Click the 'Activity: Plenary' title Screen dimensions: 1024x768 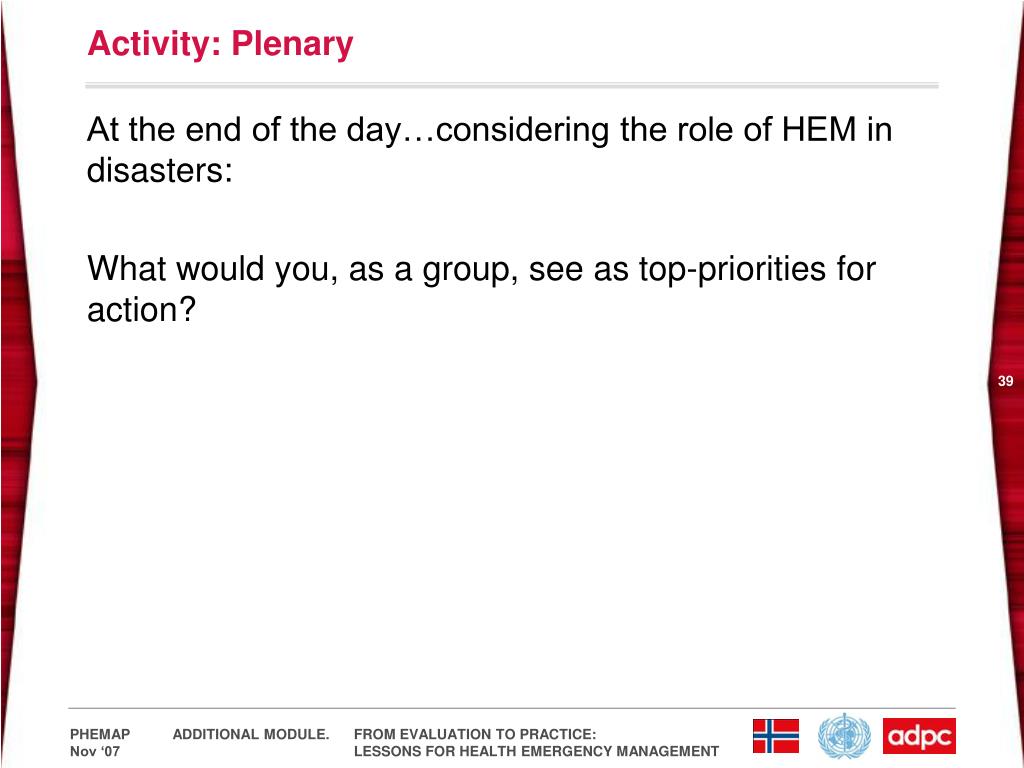pyautogui.click(x=220, y=44)
